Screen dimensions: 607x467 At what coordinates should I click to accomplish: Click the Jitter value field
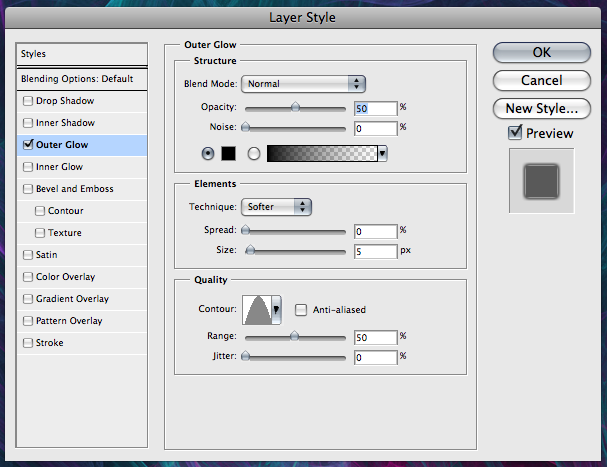[x=376, y=358]
